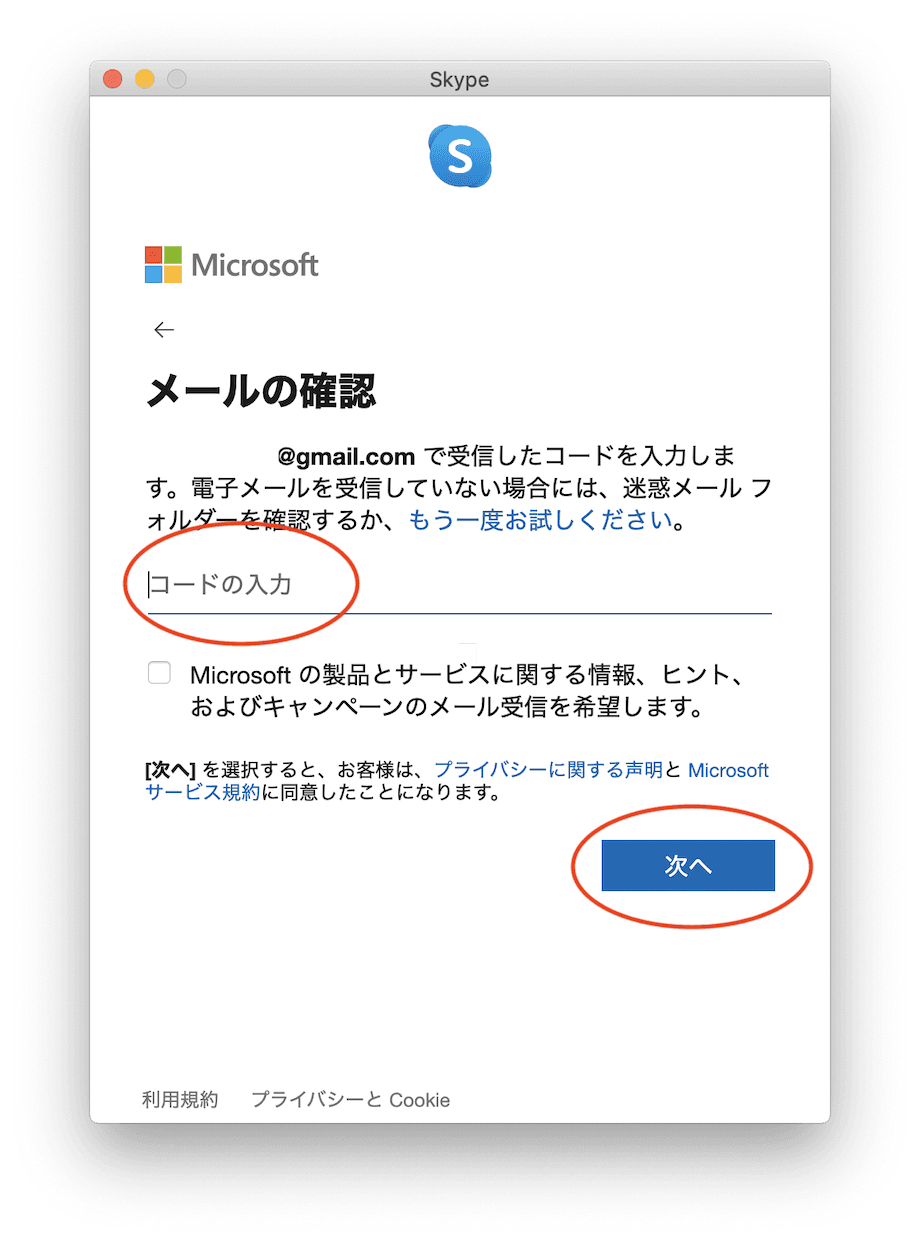Click the Microsoft wordmark text
This screenshot has width=920, height=1242.
[x=255, y=265]
